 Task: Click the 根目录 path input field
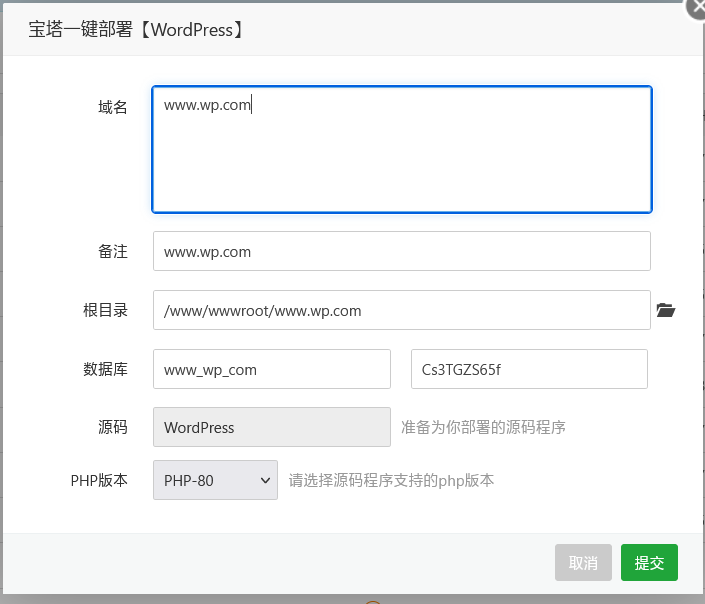[x=402, y=310]
